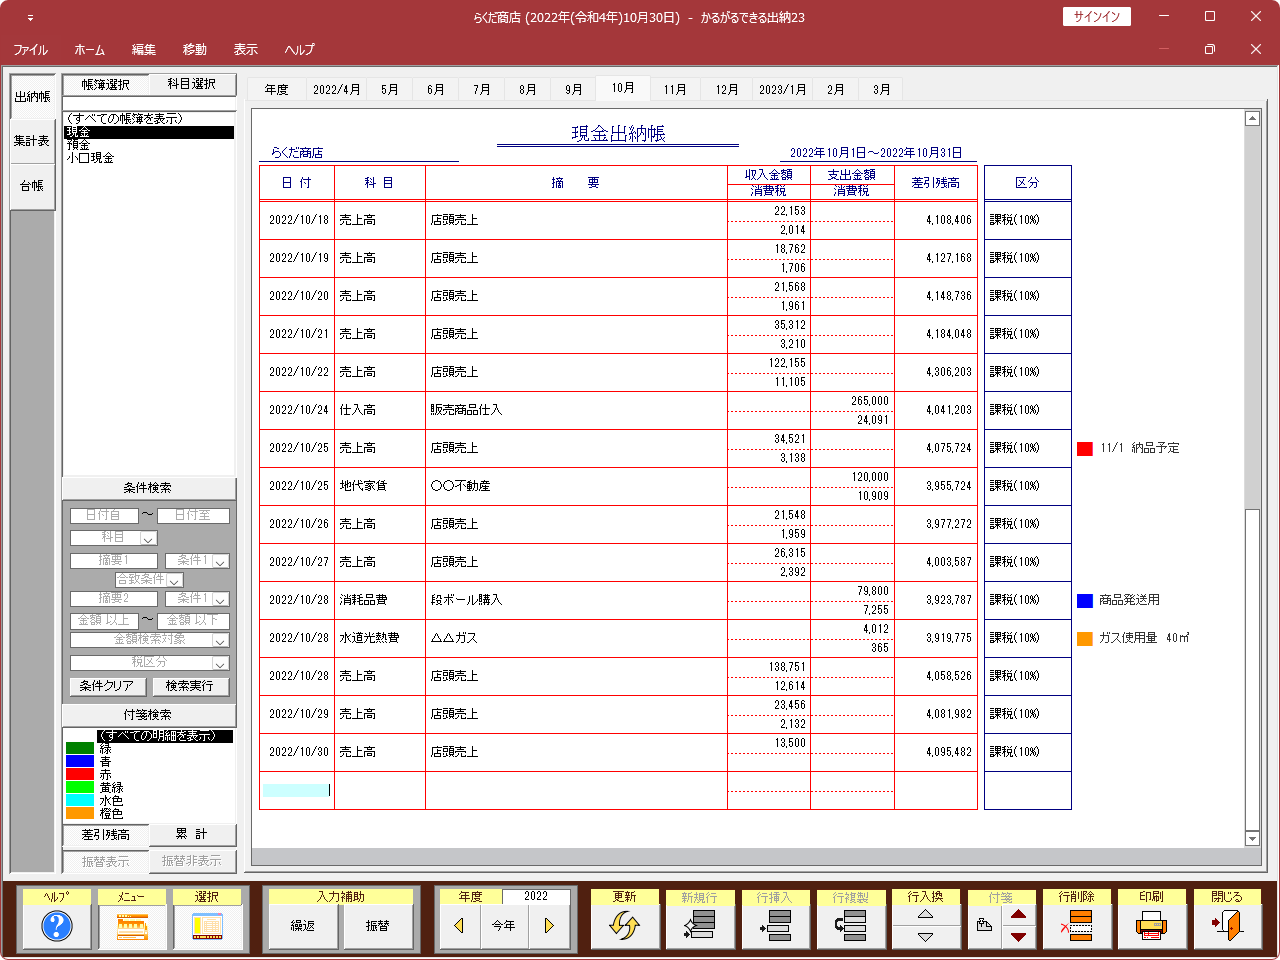This screenshot has width=1280, height=960.
Task: Move row up with 行入換 up arrow
Action: click(925, 915)
